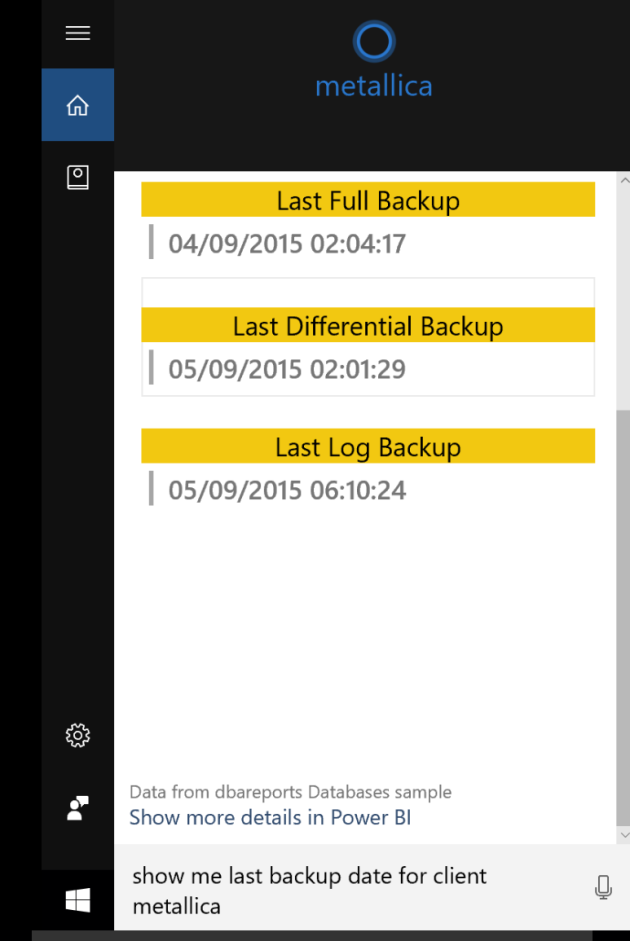Screen dimensions: 630x941
Task: Click the Windows Start button
Action: coord(78,901)
